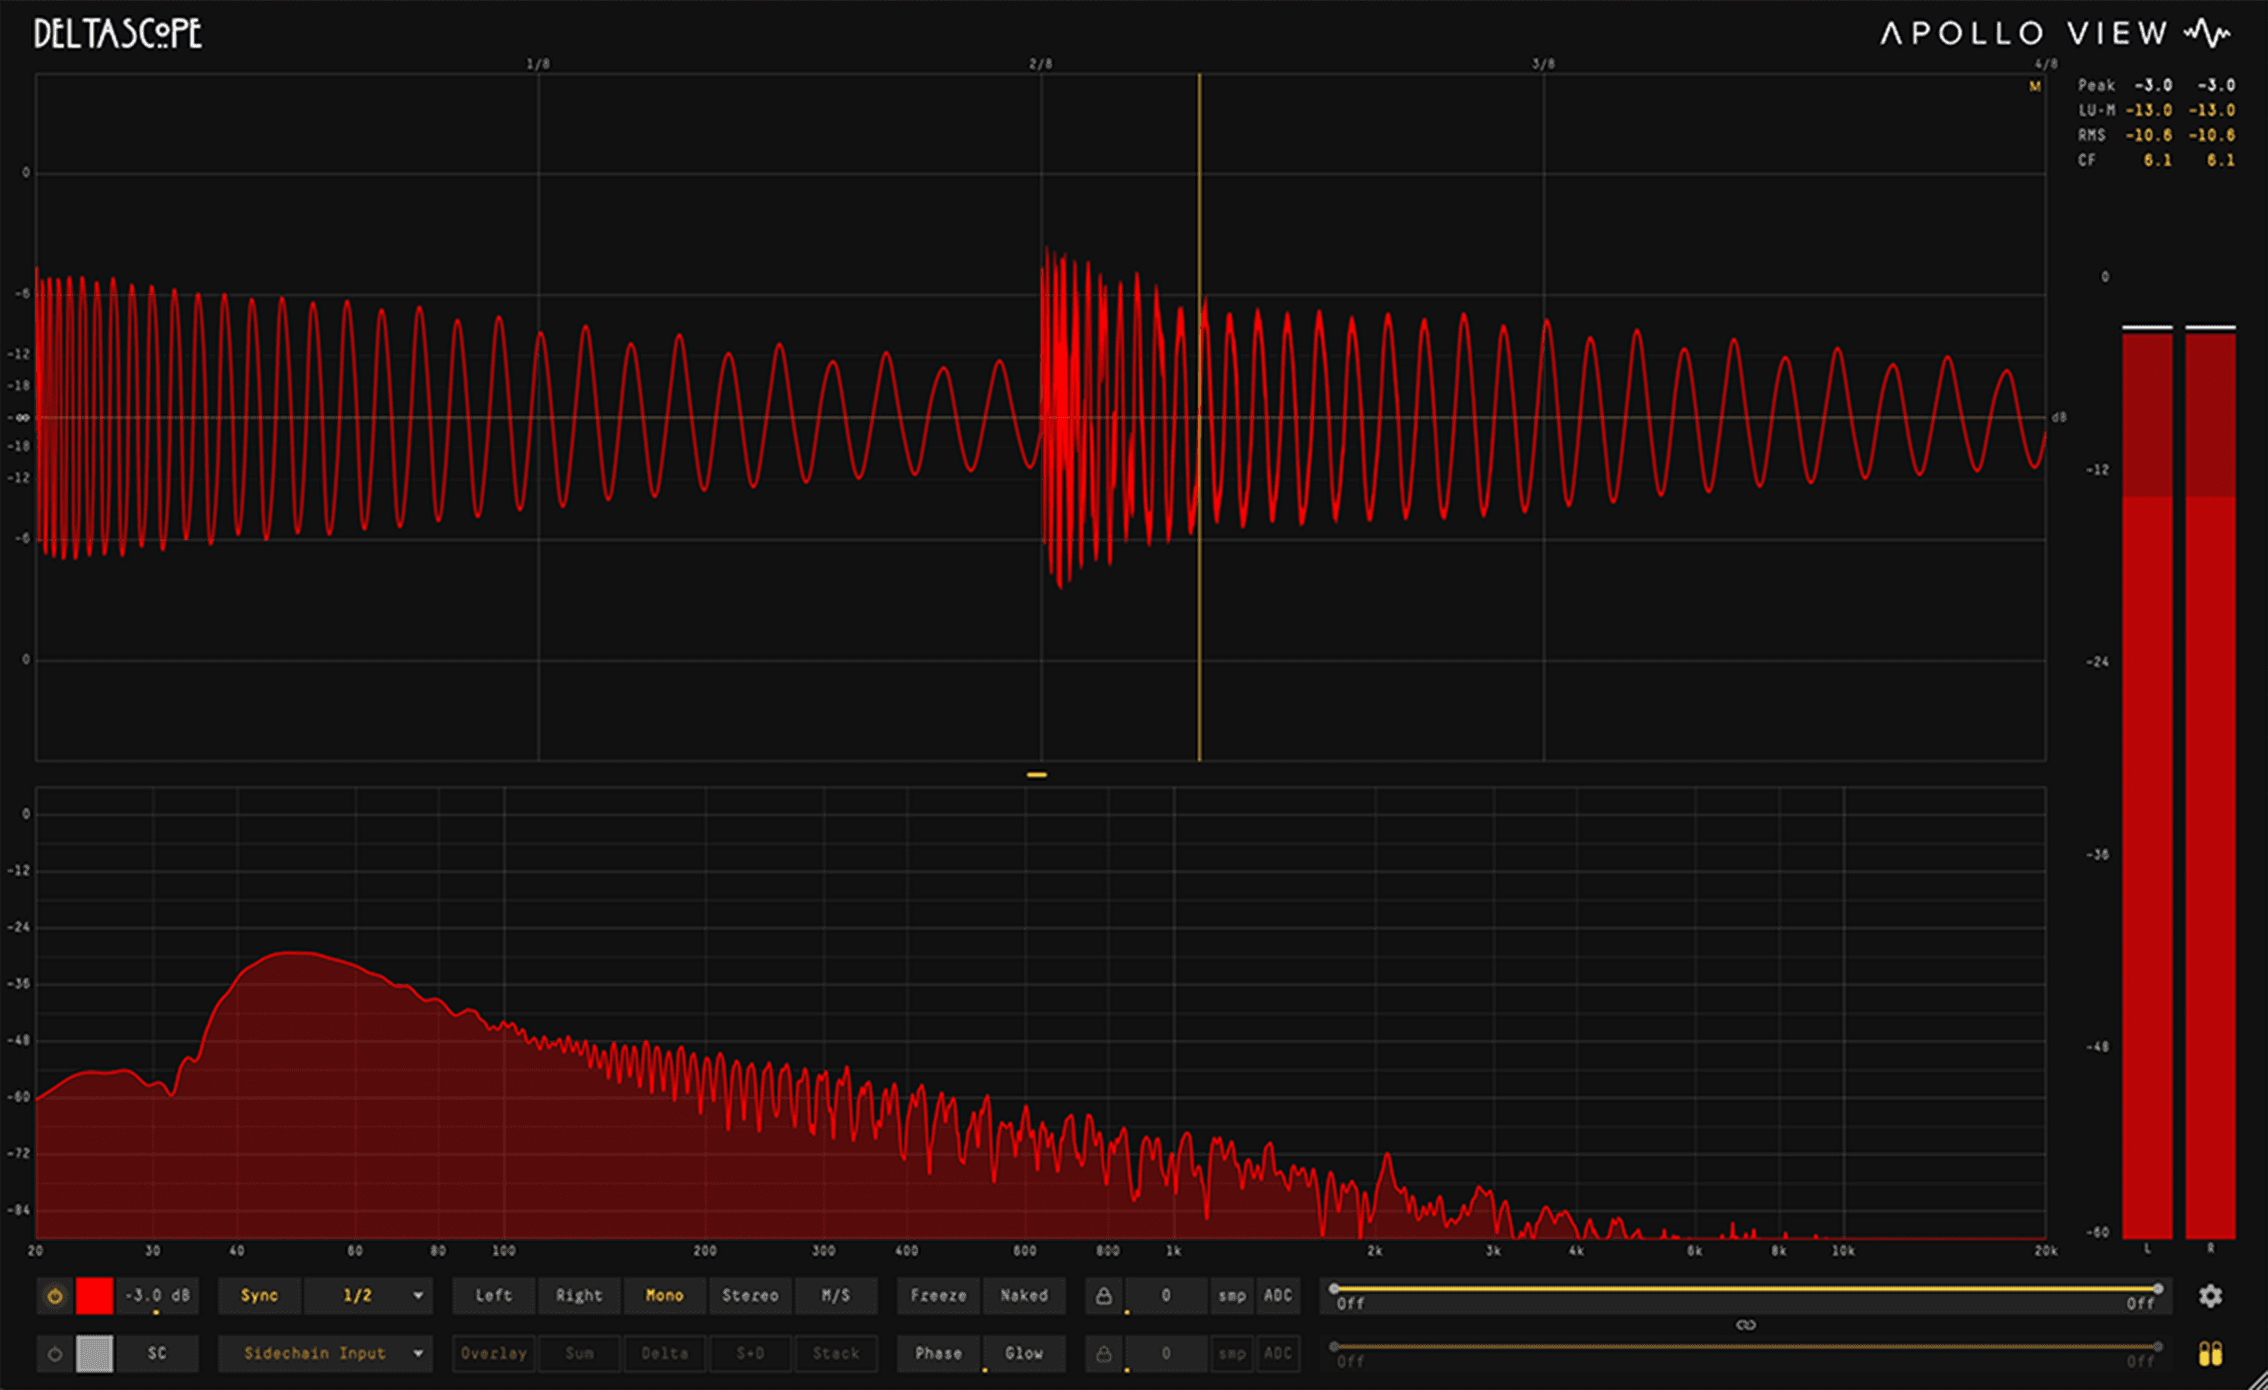The width and height of the screenshot is (2268, 1390).
Task: Switch to M/S channel mode
Action: 835,1296
